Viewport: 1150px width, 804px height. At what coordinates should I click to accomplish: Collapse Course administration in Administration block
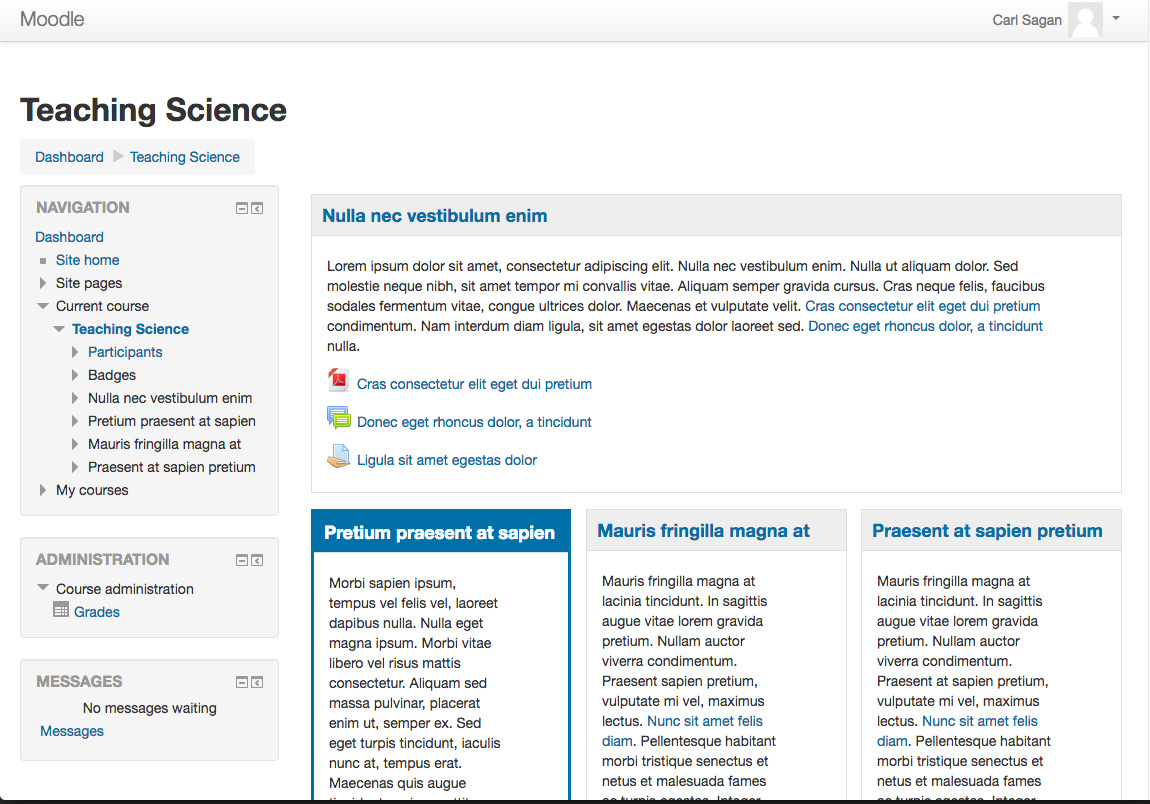[43, 588]
